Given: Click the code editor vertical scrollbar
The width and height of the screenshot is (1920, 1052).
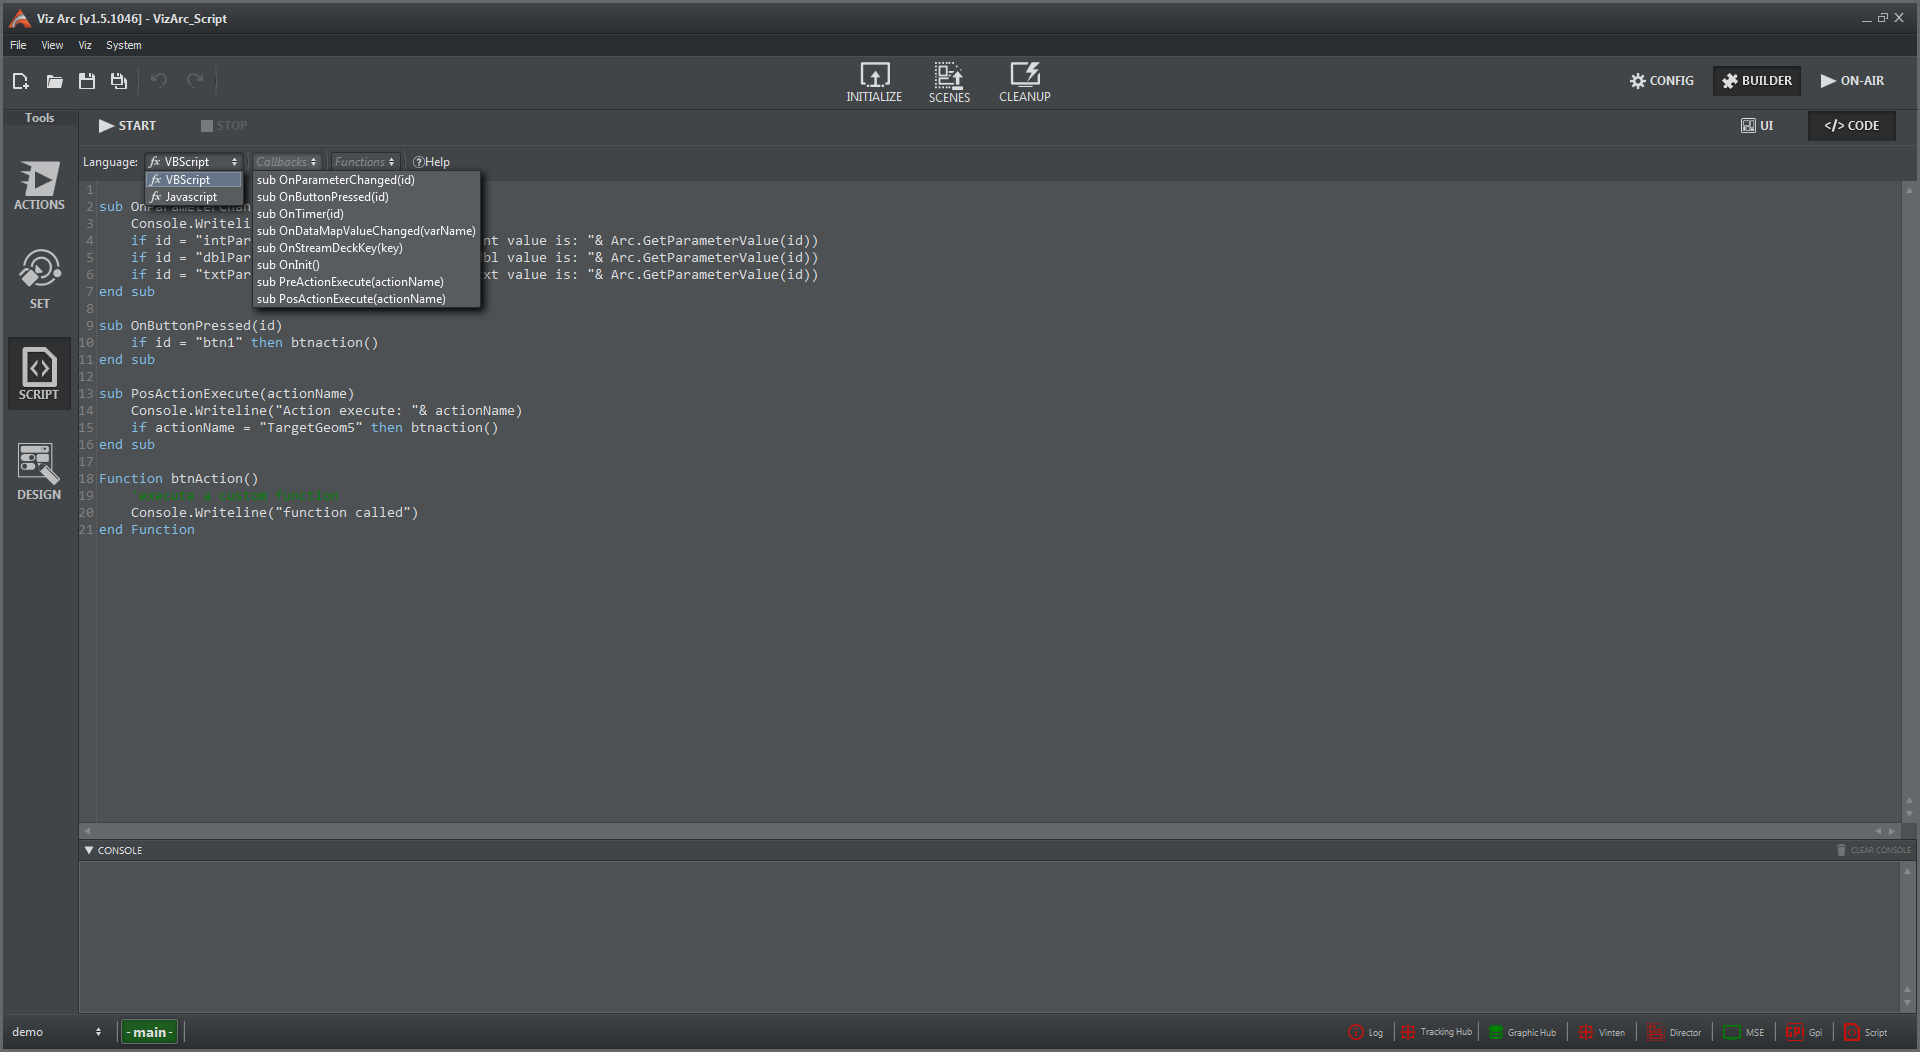Looking at the screenshot, I should (x=1909, y=500).
